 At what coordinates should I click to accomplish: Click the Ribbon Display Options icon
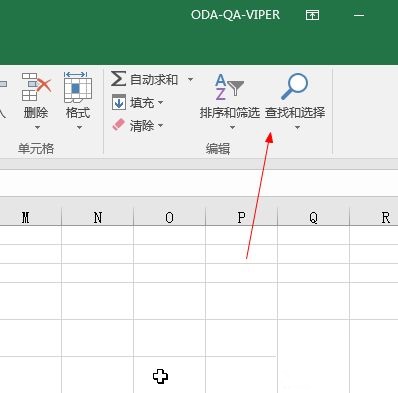[312, 15]
